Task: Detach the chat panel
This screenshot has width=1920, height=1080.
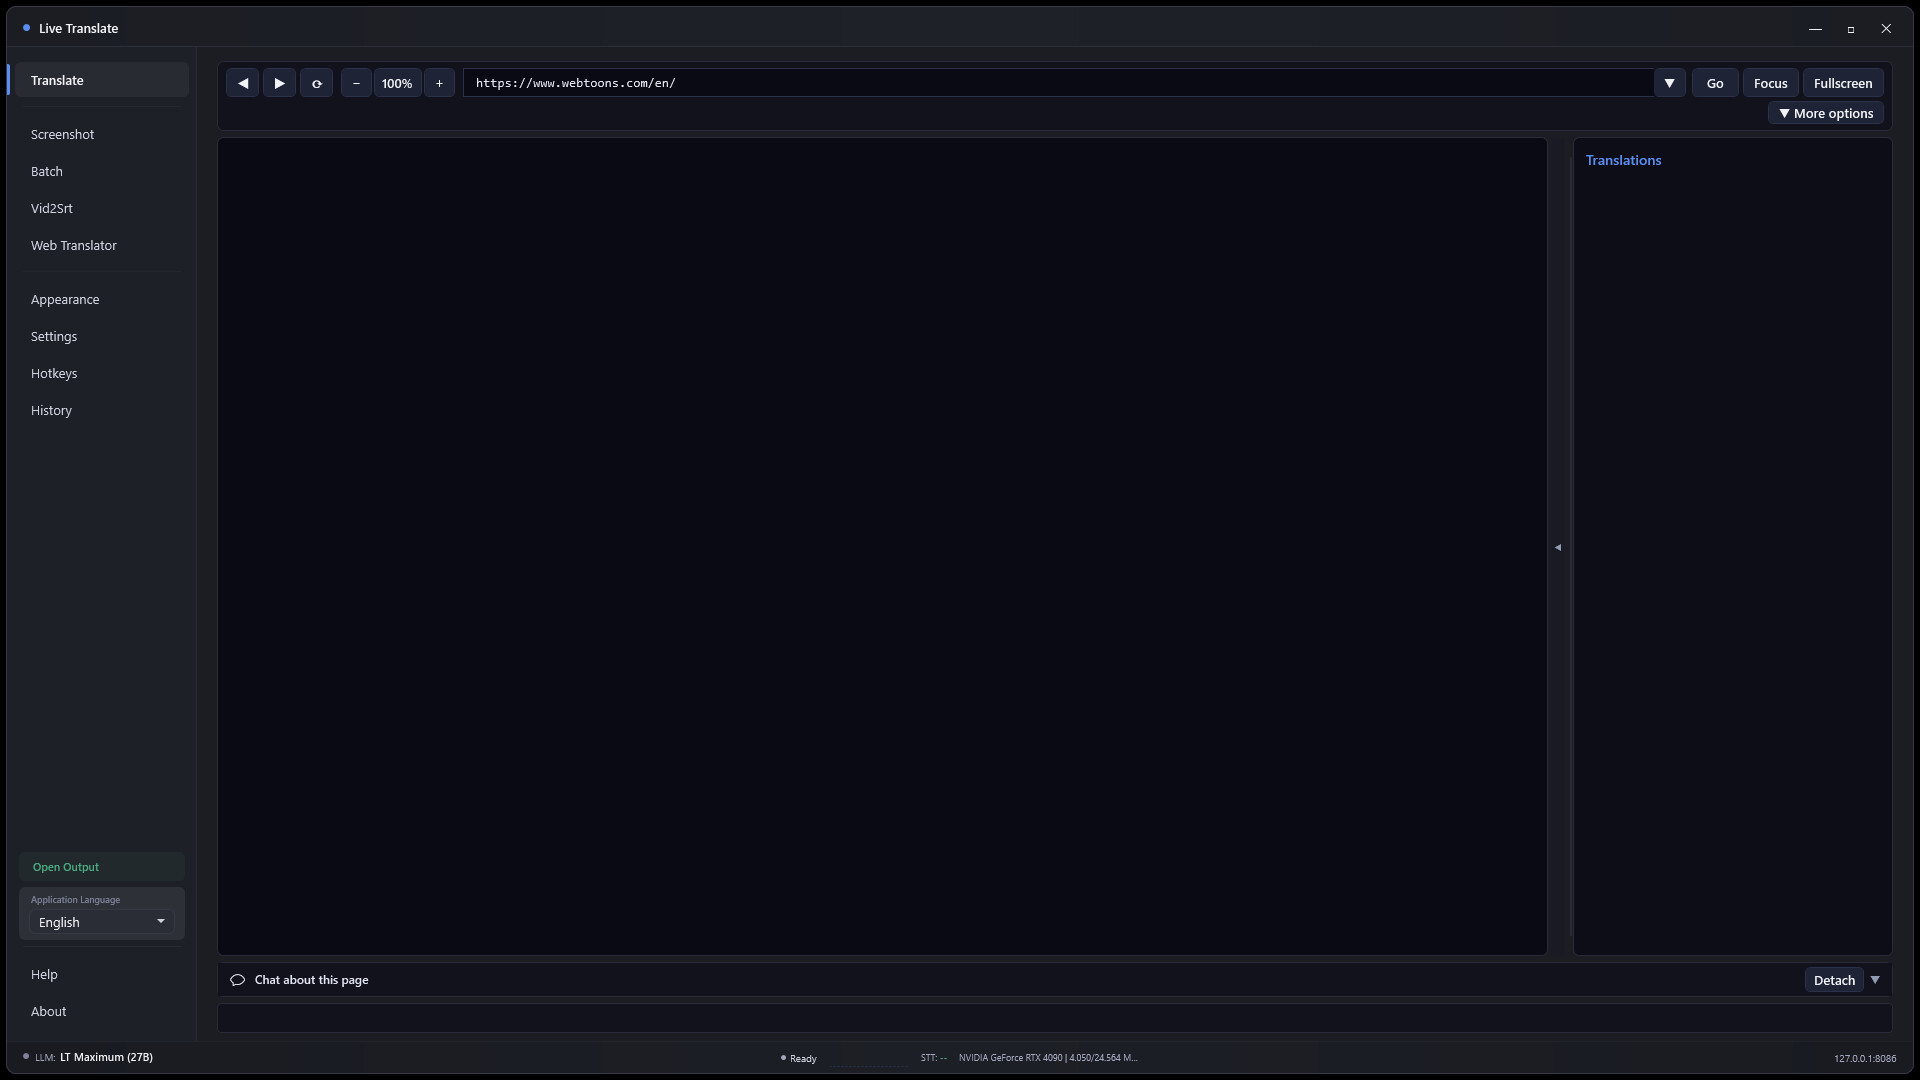Action: [1834, 980]
